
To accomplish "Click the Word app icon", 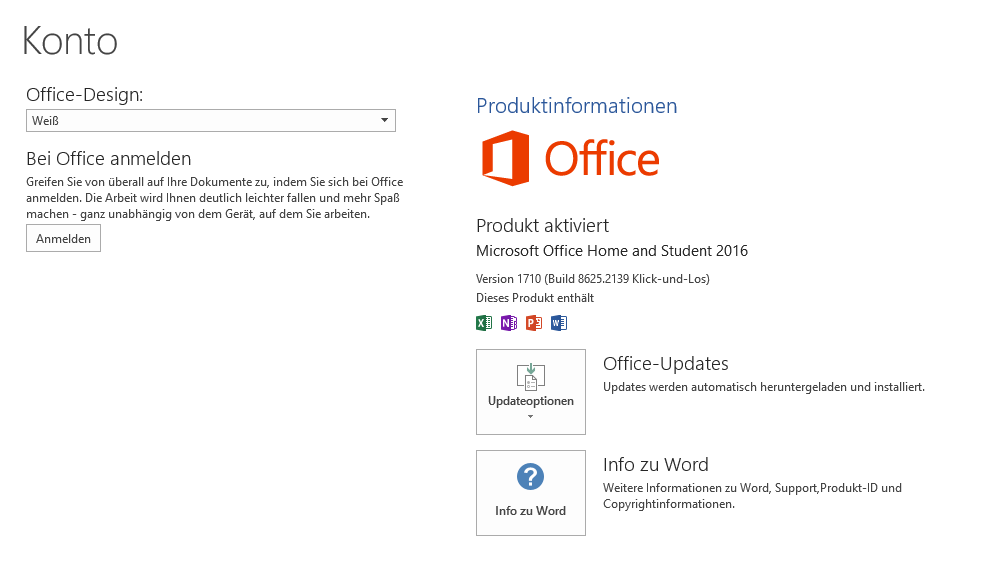I will click(559, 323).
